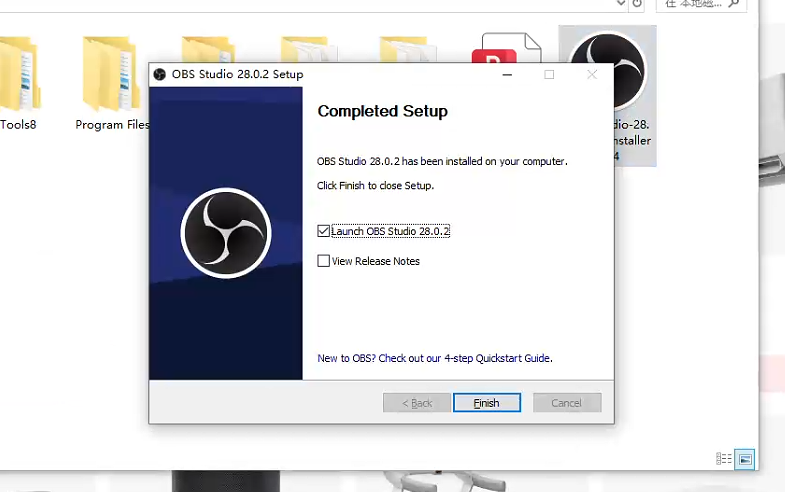Click OBS icon in Setup title bar
Image resolution: width=785 pixels, height=492 pixels.
pos(160,75)
